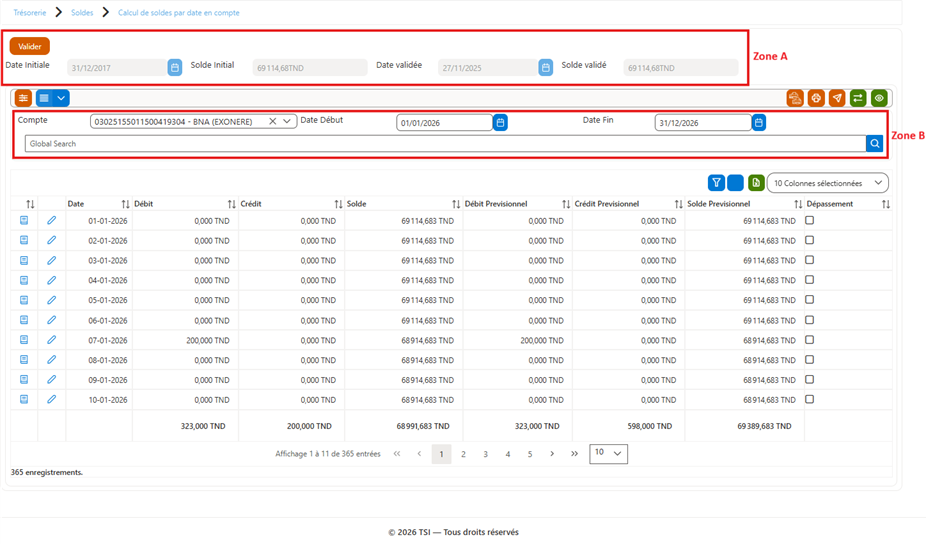926x544 pixels.
Task: Click the orange paper plane send icon
Action: coord(837,98)
